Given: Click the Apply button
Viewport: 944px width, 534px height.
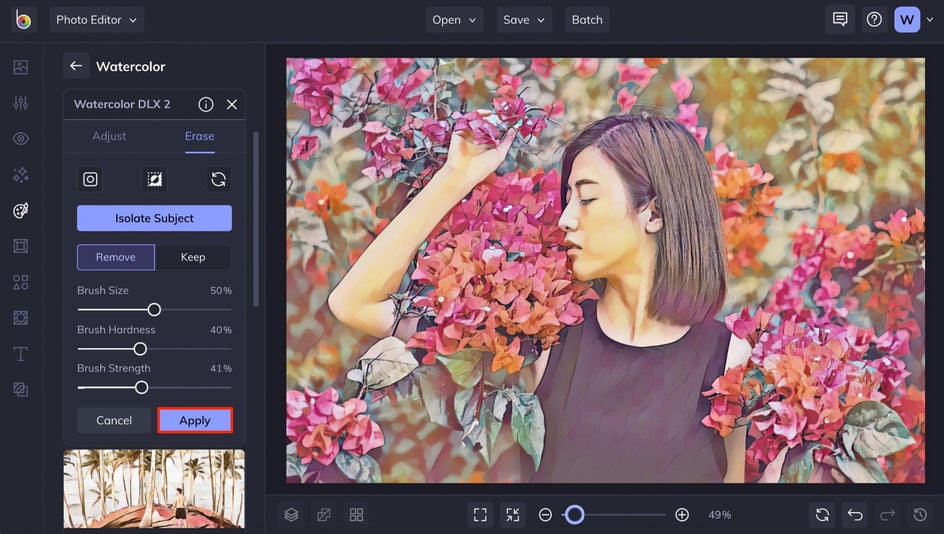Looking at the screenshot, I should click(x=195, y=420).
